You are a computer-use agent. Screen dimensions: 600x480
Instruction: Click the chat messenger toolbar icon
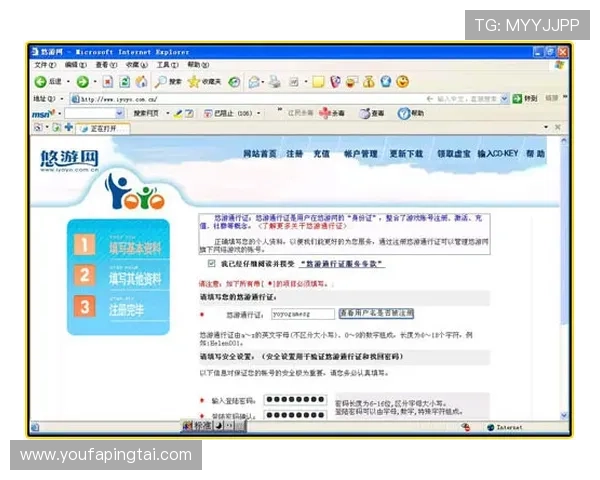click(x=352, y=82)
